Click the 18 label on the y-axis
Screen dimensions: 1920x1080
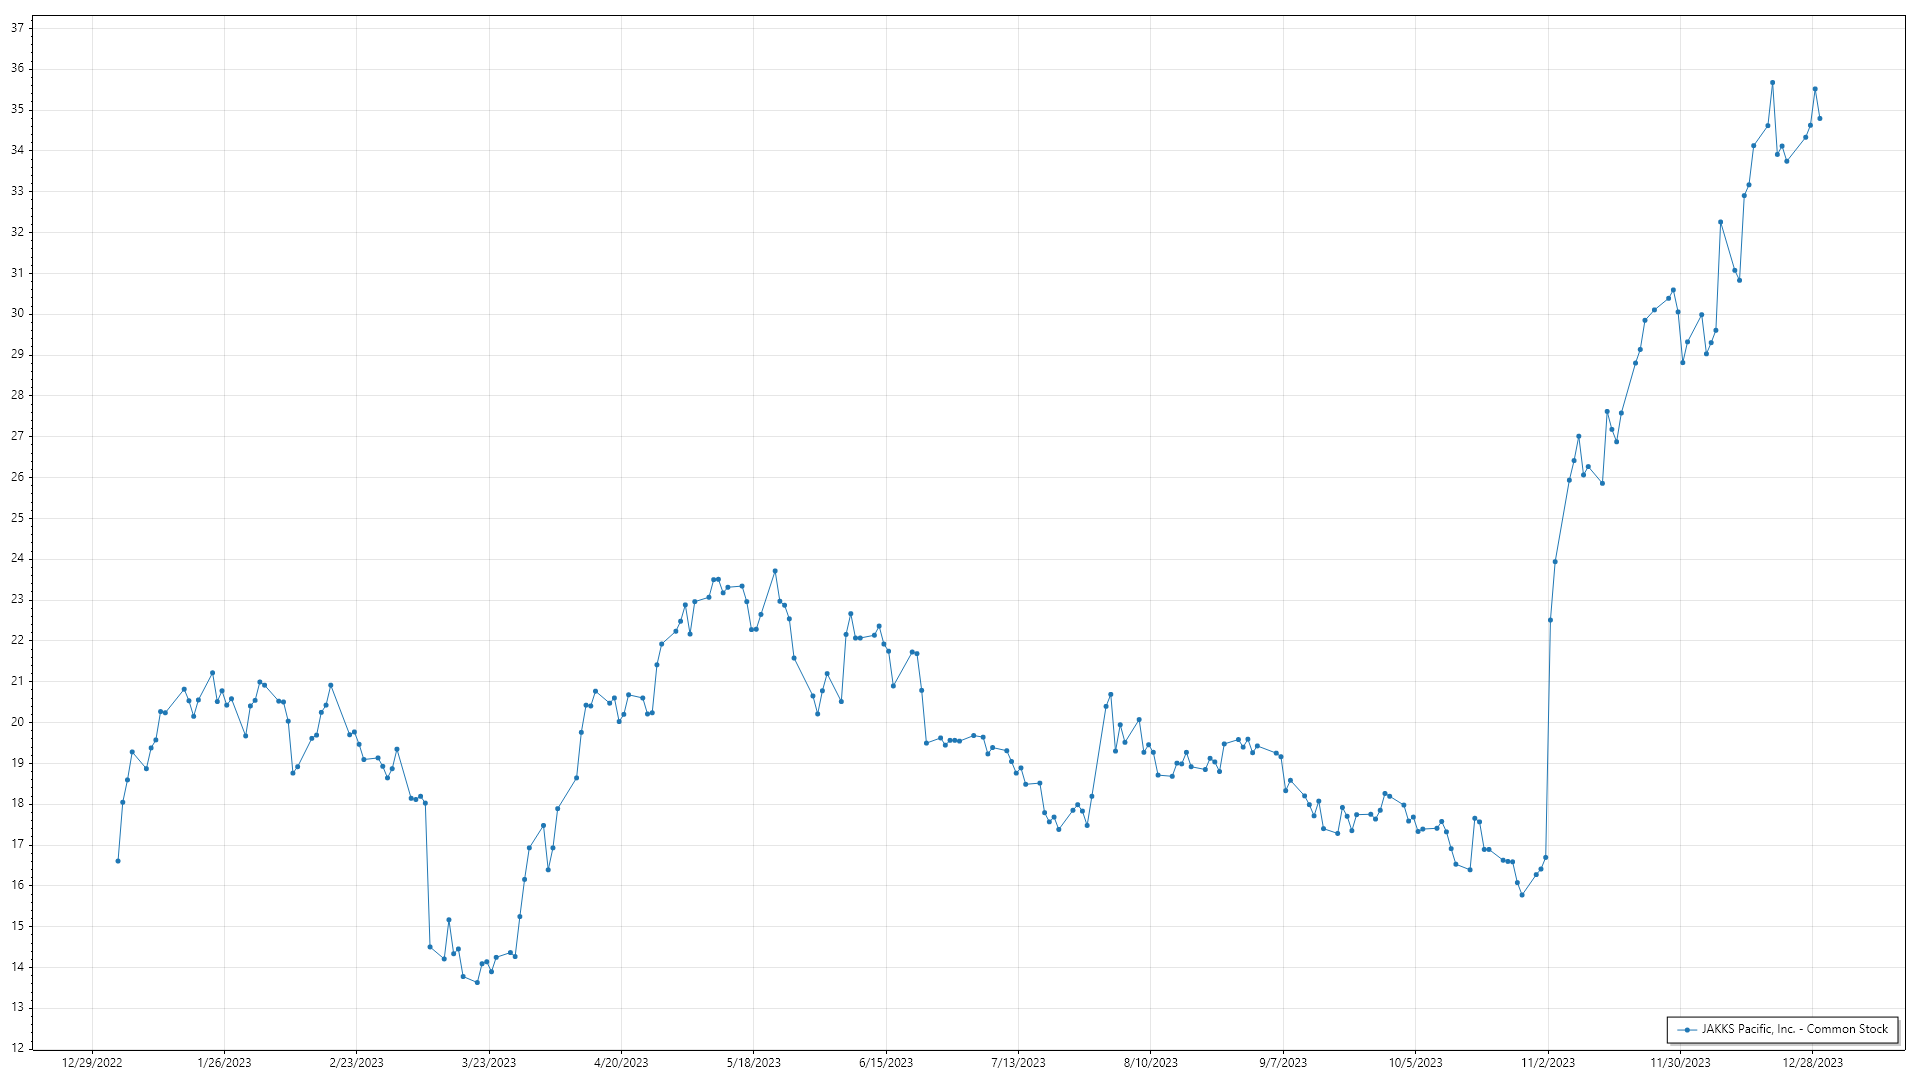pyautogui.click(x=17, y=804)
